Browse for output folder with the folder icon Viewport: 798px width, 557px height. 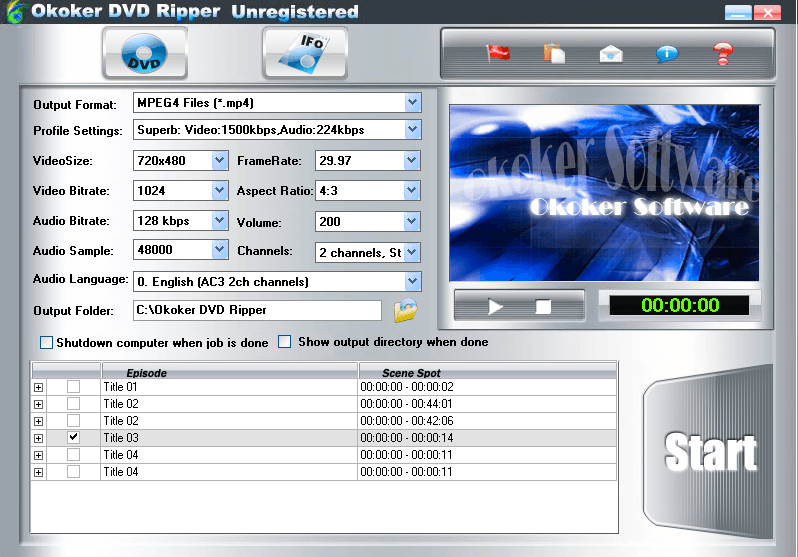405,310
